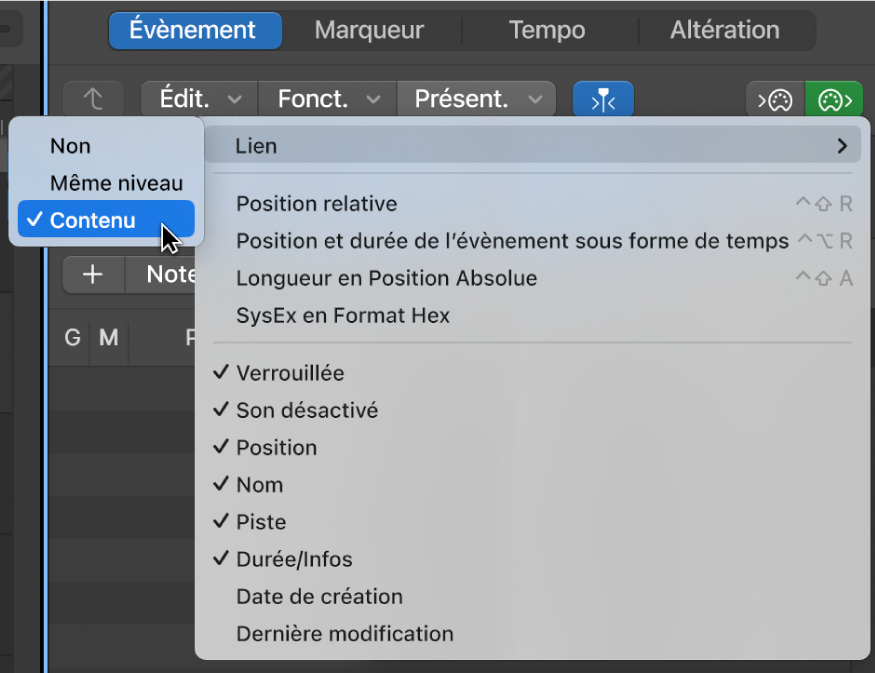This screenshot has height=673, width=875.
Task: Open the Présent. dropdown menu
Action: tap(476, 100)
